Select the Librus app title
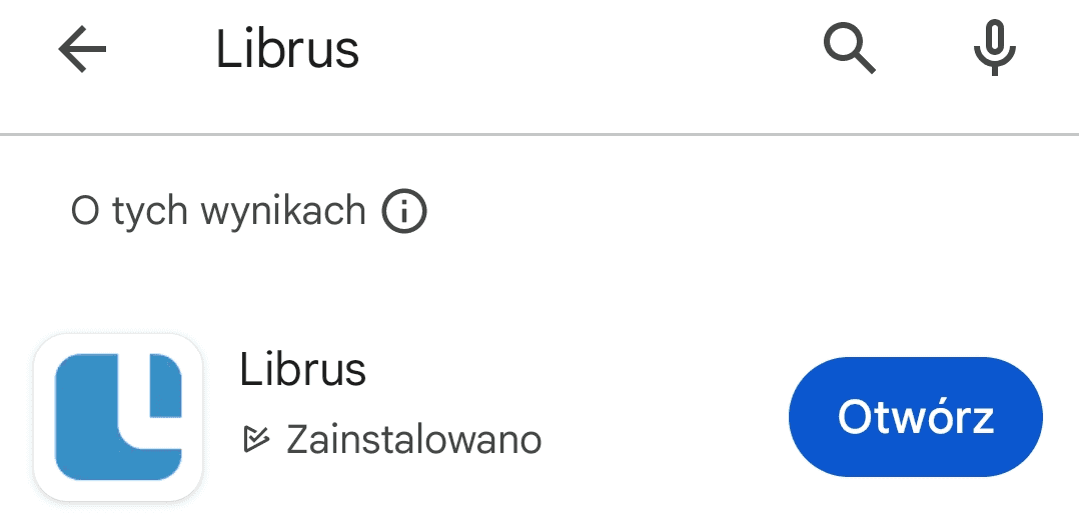Image resolution: width=1079 pixels, height=530 pixels. tap(303, 370)
